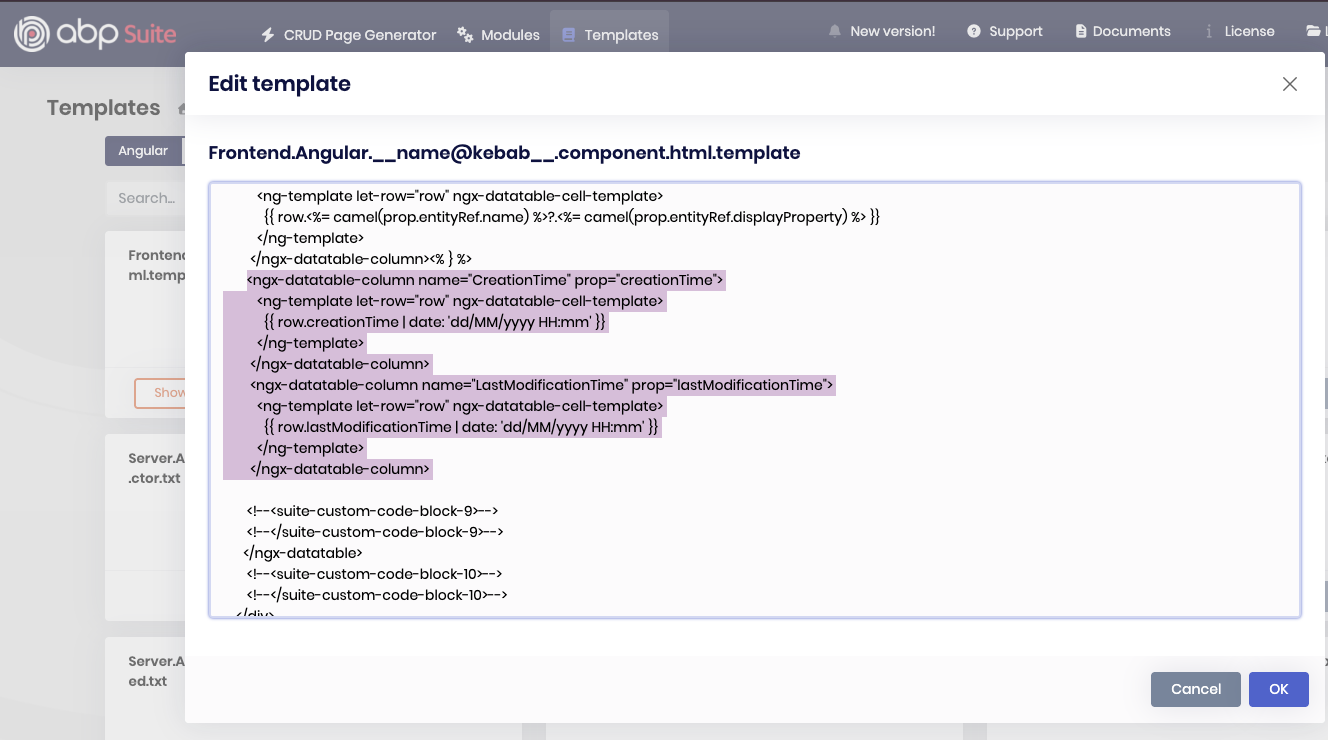
Task: Click the License info icon
Action: click(1208, 32)
